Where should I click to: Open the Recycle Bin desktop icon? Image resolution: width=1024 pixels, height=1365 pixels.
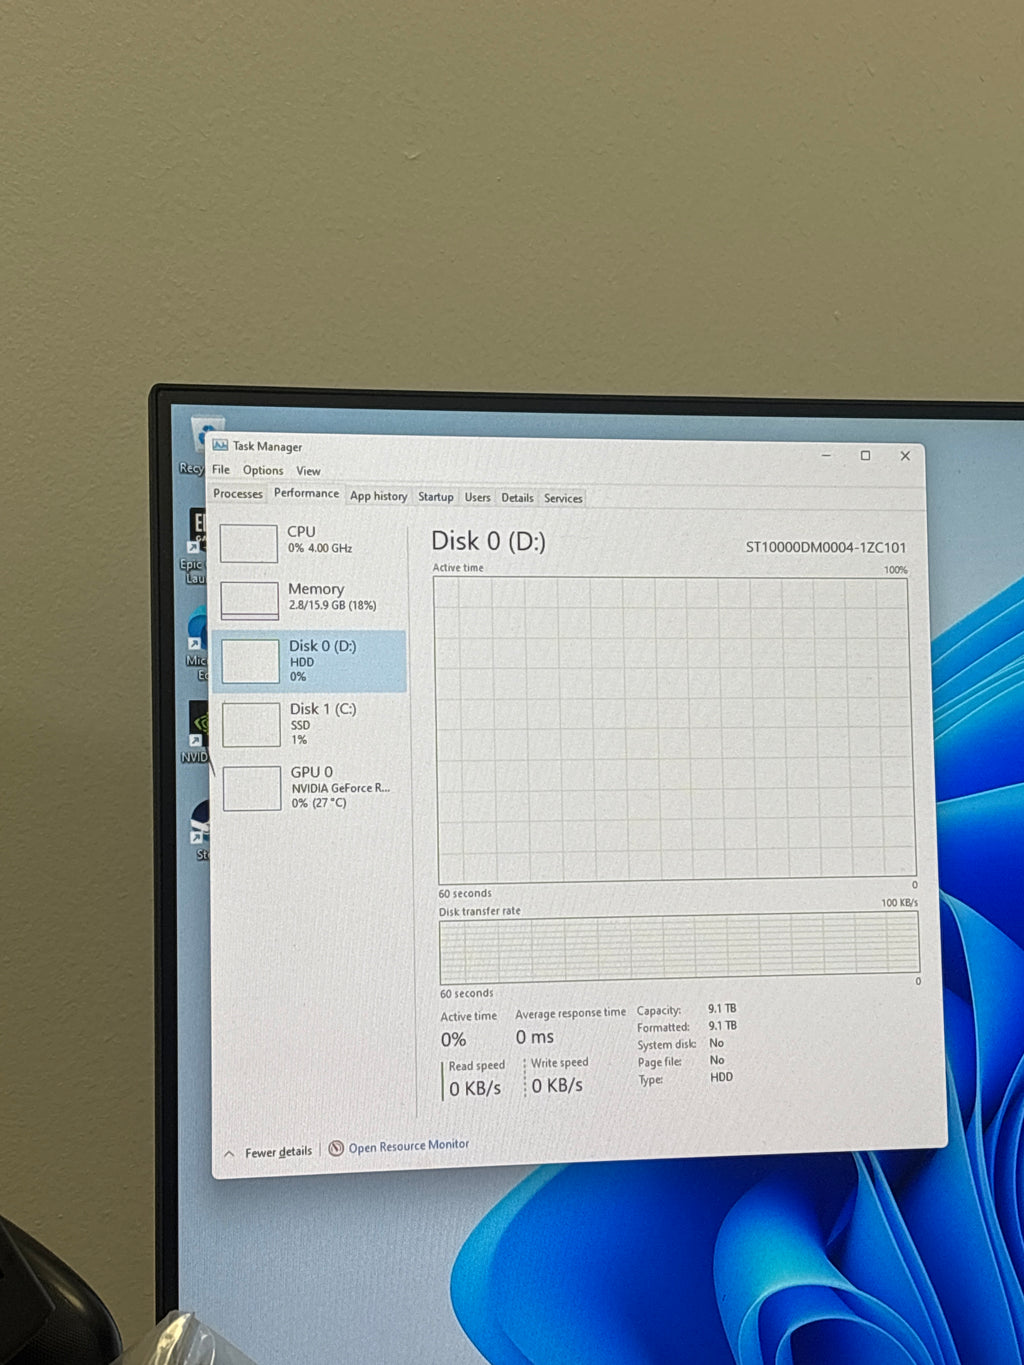(200, 446)
